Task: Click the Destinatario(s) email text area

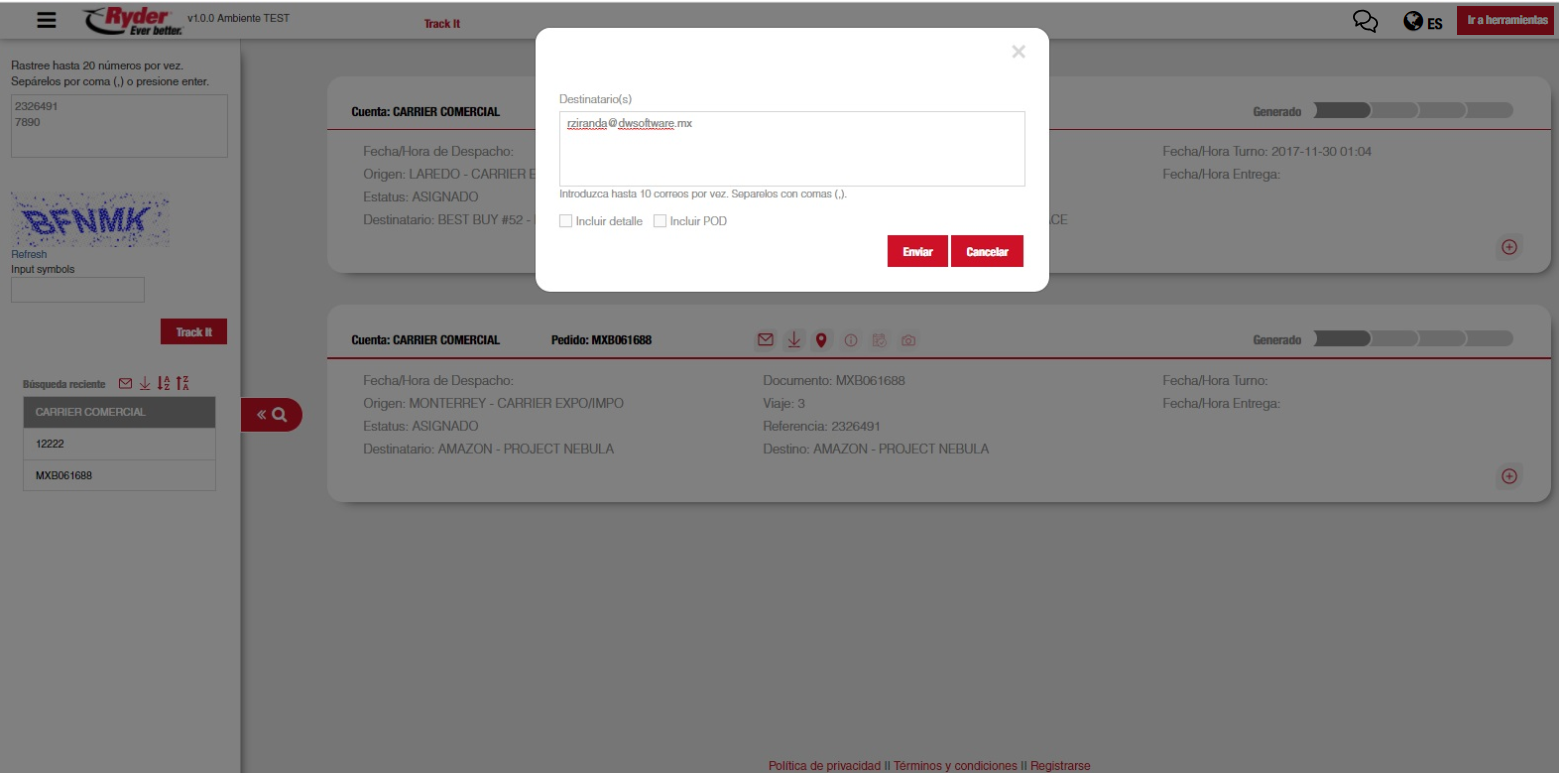Action: click(x=791, y=149)
